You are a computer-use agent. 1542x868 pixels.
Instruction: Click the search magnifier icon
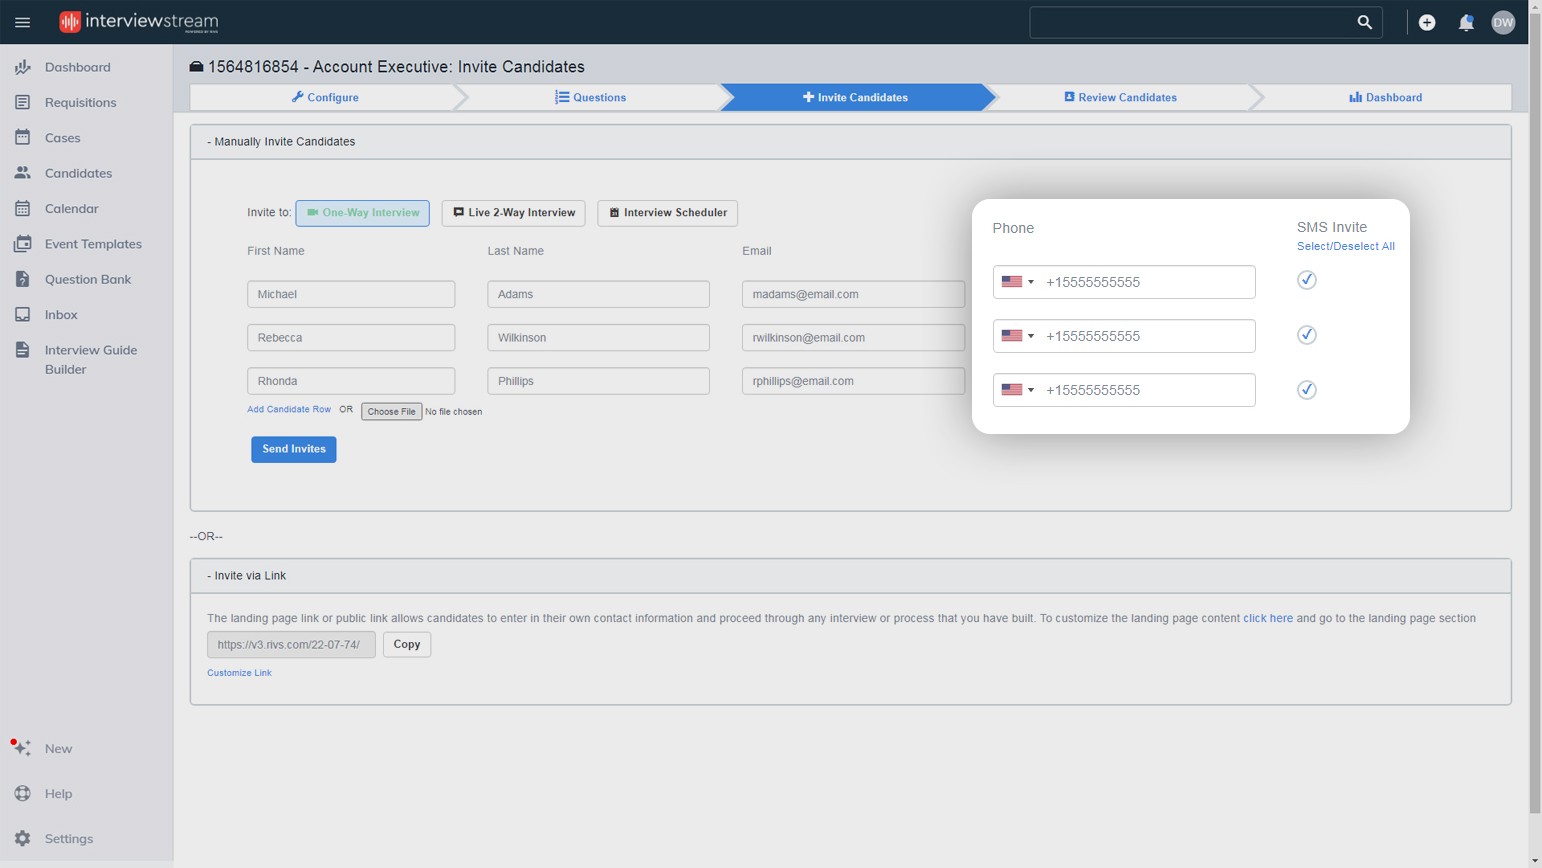1364,22
